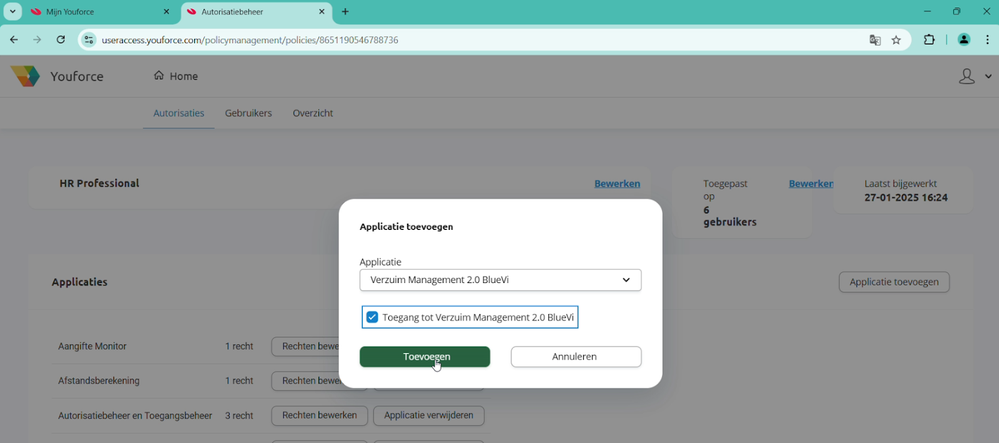
Task: Bookmark this page with star icon
Action: (x=896, y=40)
